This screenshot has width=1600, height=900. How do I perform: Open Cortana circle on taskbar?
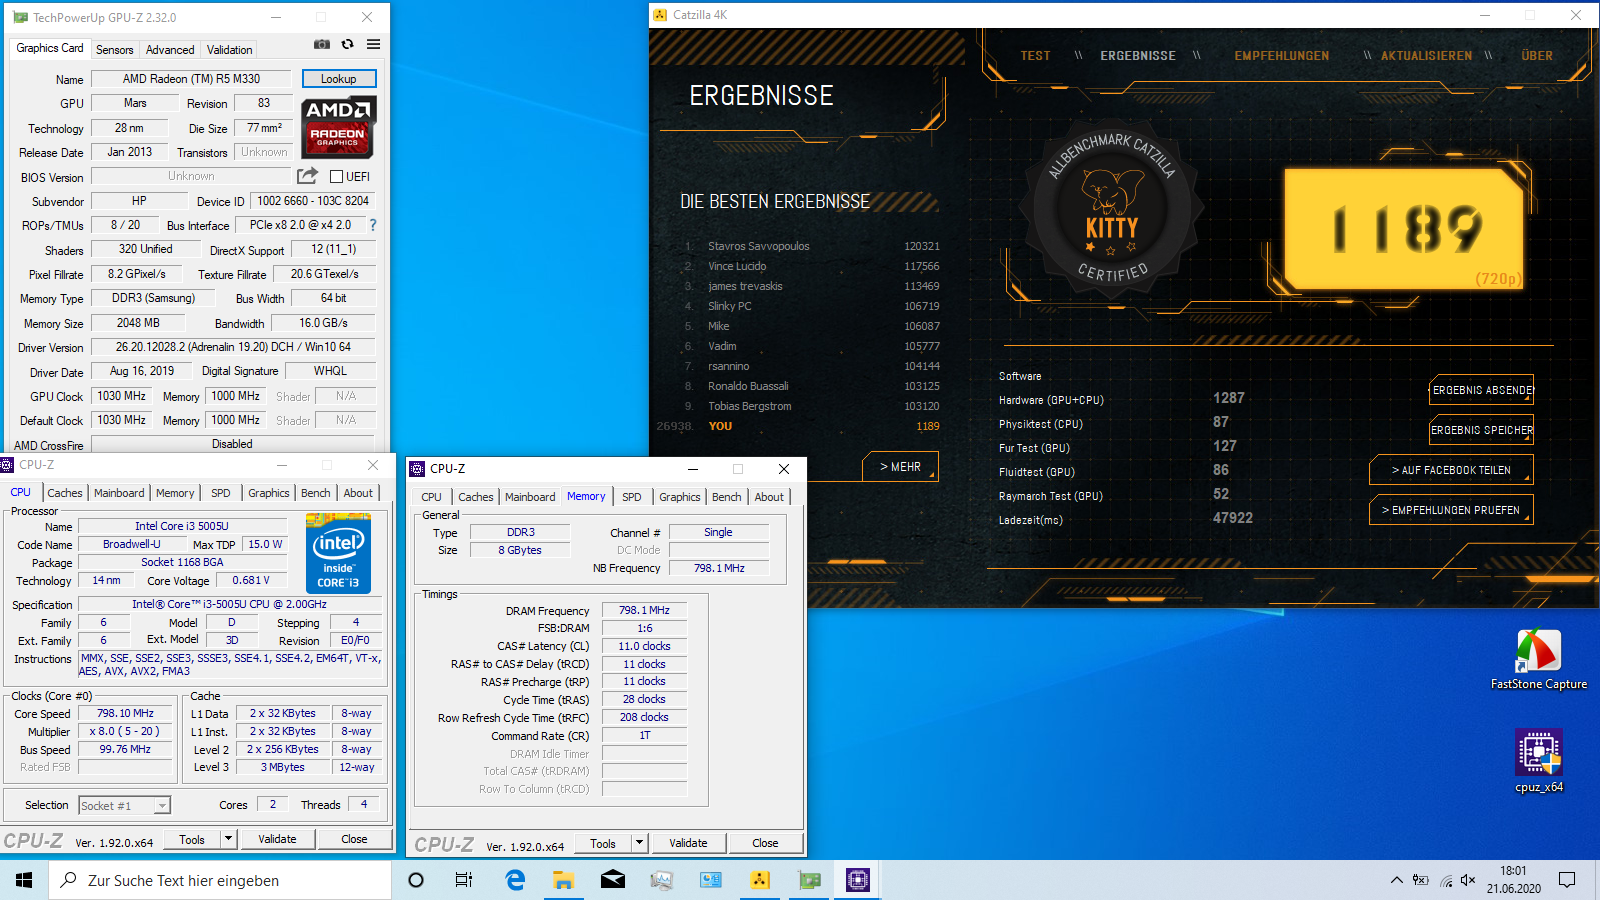416,880
